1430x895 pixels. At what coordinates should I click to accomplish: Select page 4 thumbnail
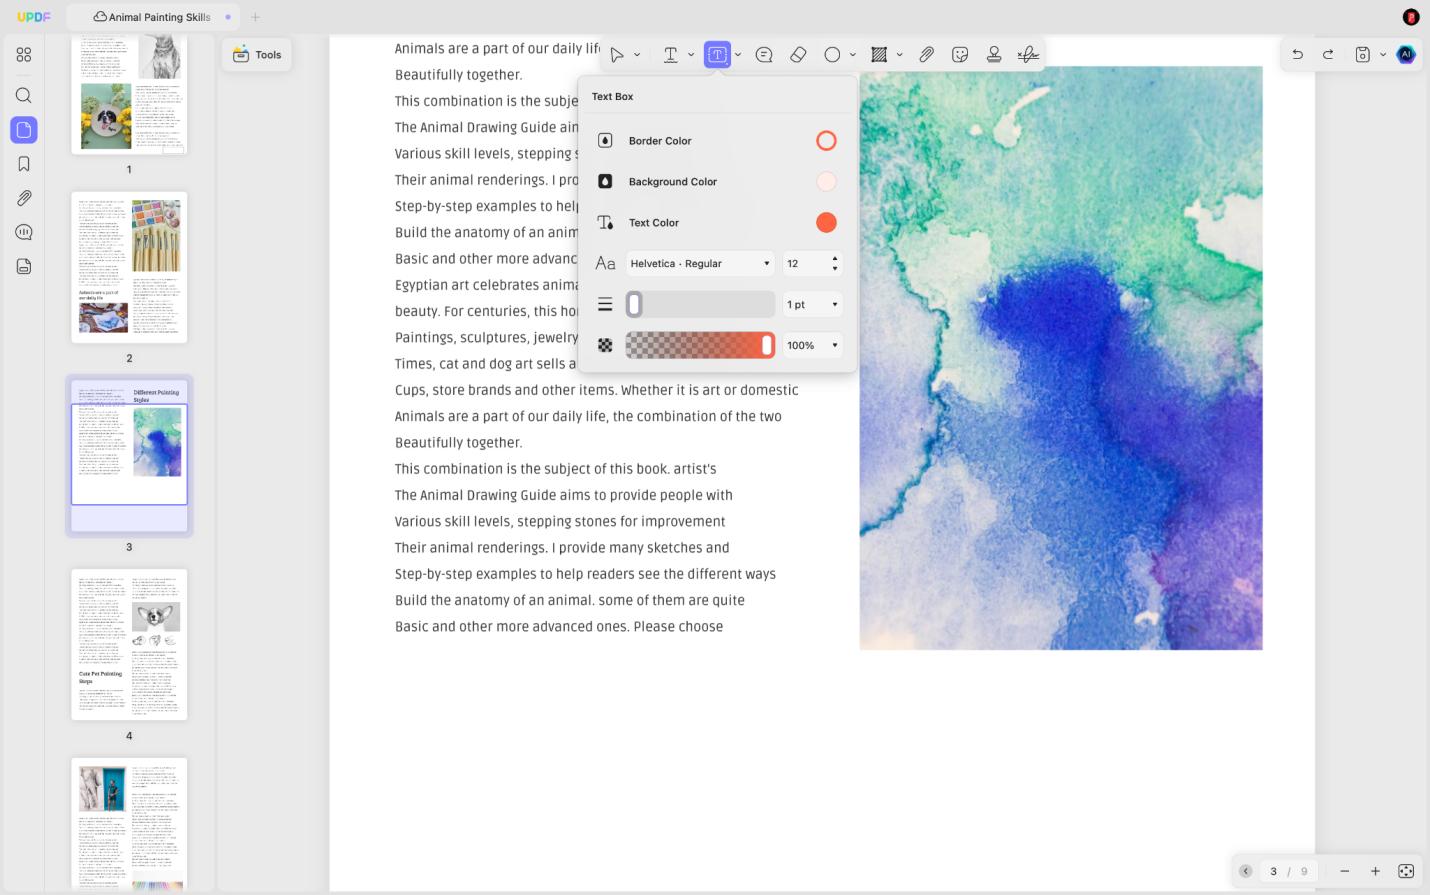[x=129, y=644]
